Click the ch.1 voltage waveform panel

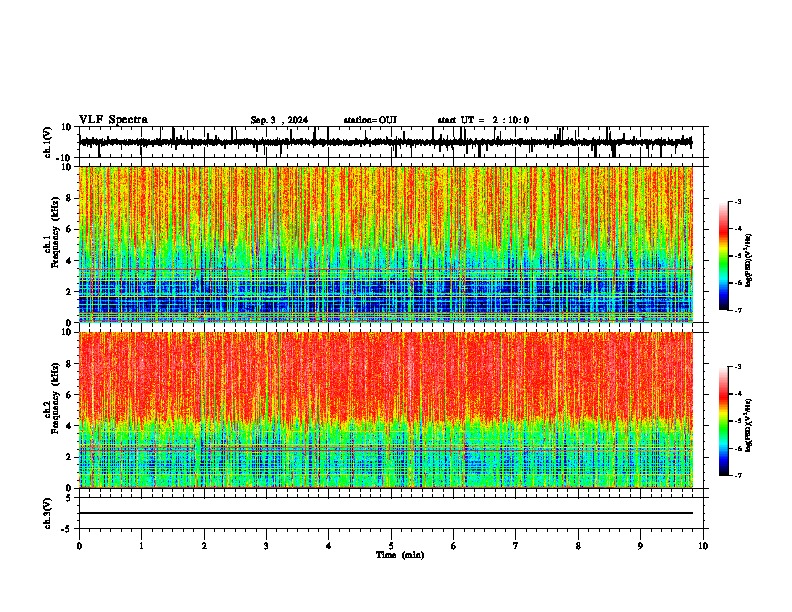point(391,142)
